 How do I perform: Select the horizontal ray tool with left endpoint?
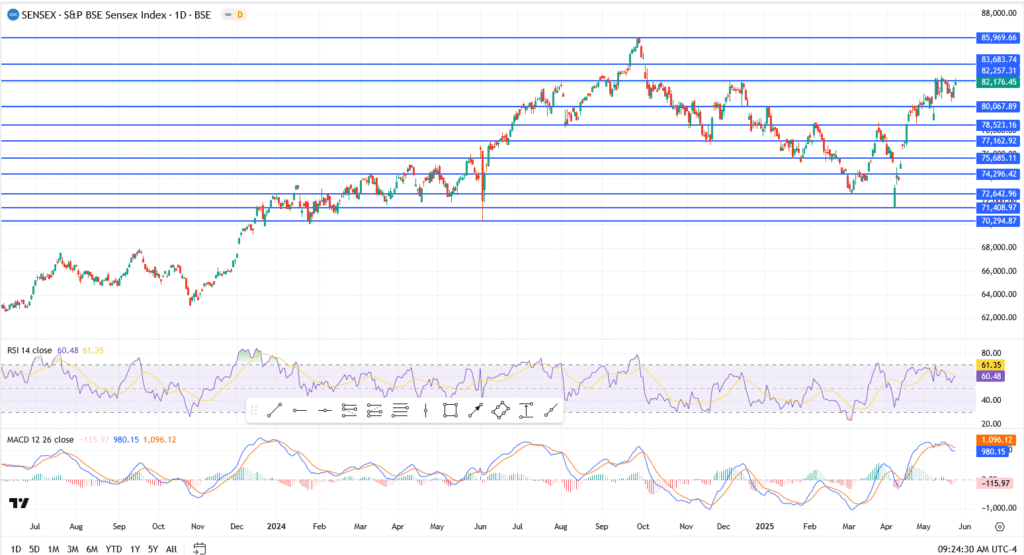tap(300, 411)
